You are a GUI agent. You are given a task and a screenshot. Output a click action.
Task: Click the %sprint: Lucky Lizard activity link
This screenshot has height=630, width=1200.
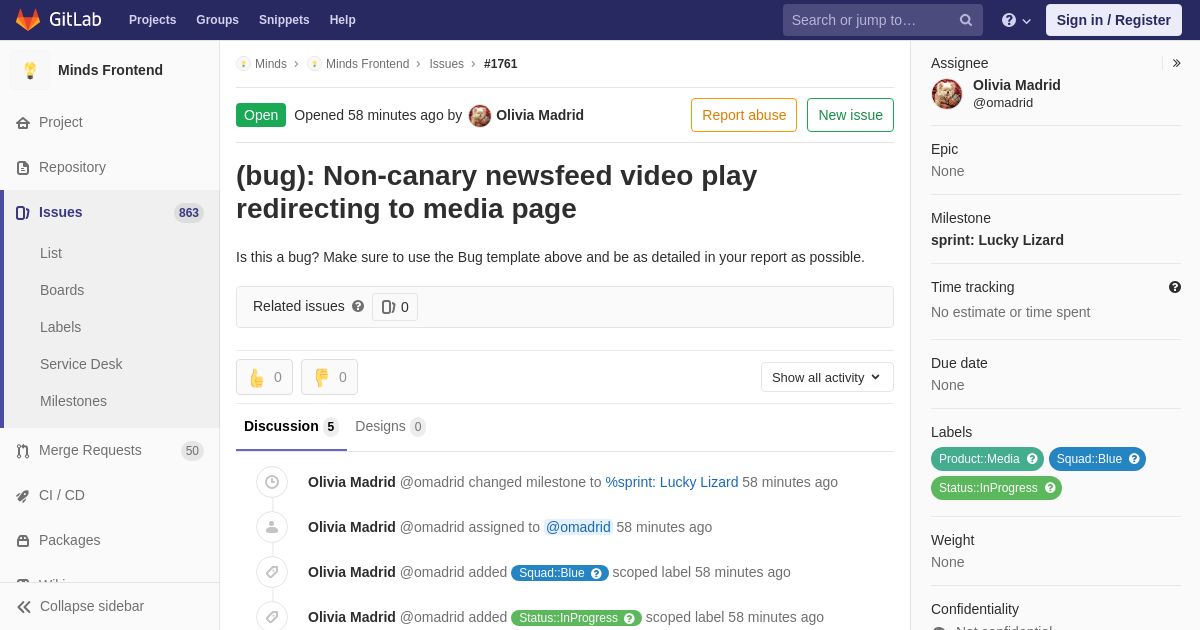pyautogui.click(x=672, y=482)
